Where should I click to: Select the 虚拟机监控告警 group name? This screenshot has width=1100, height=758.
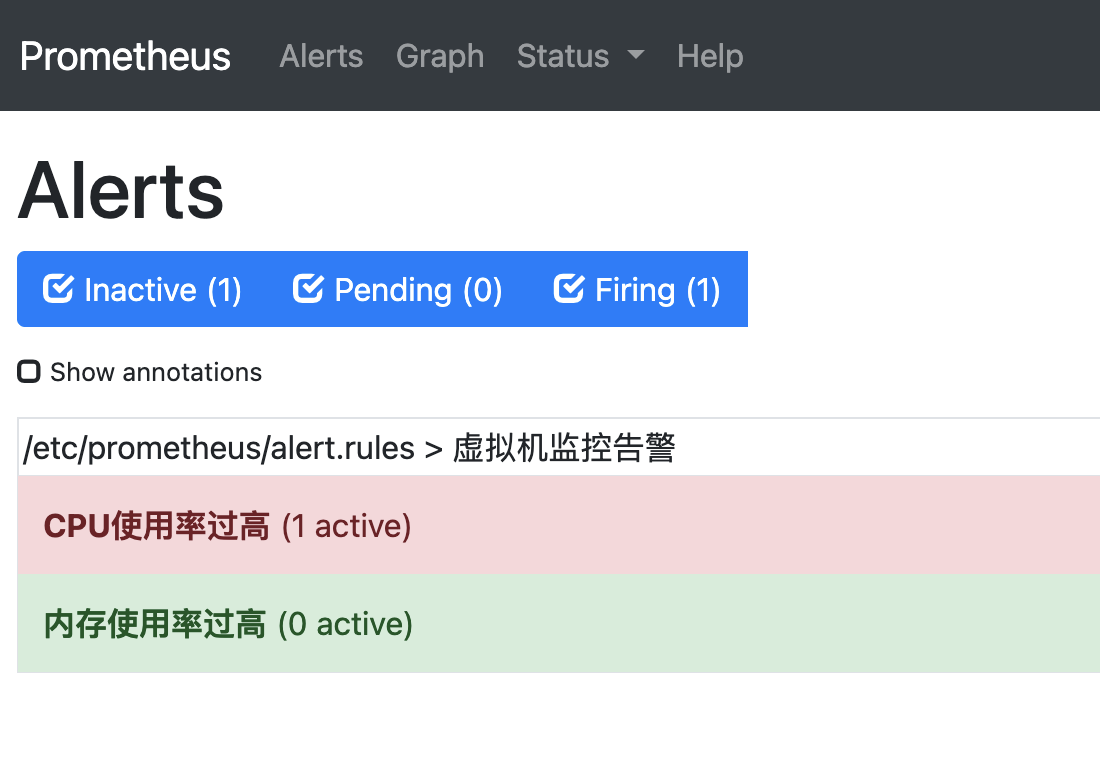(x=564, y=448)
